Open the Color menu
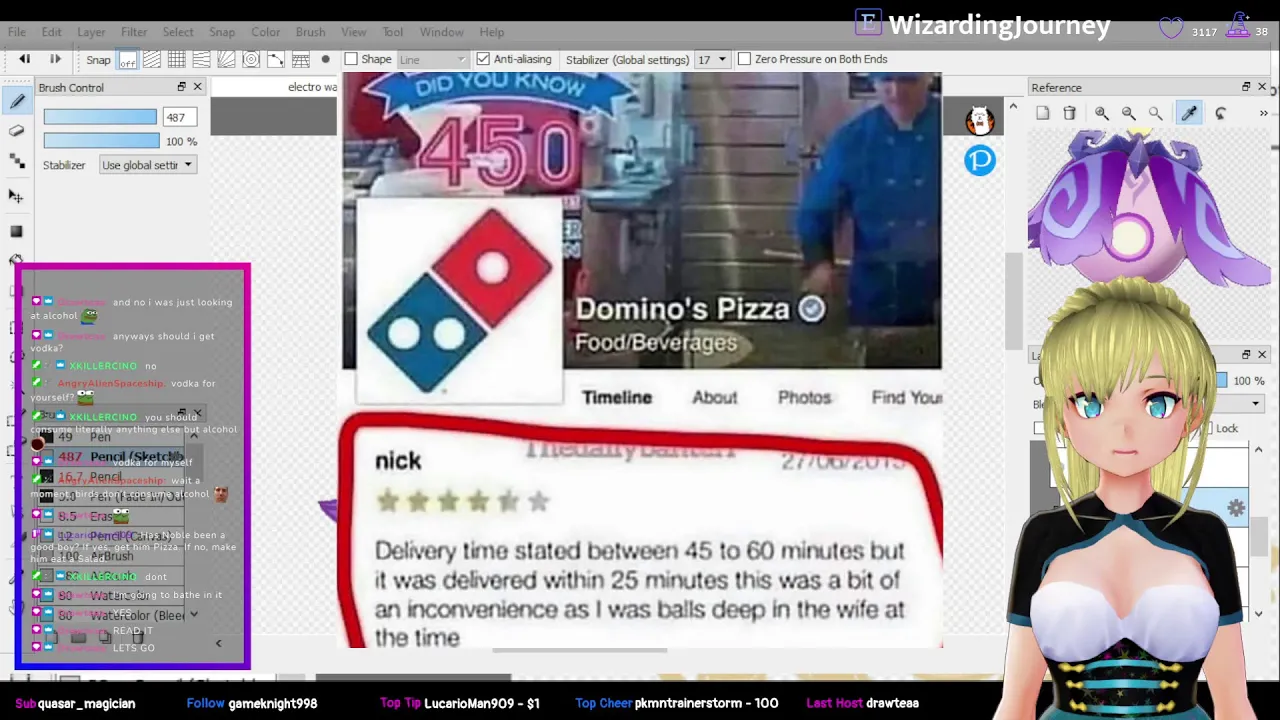The width and height of the screenshot is (1280, 720). coord(265,32)
